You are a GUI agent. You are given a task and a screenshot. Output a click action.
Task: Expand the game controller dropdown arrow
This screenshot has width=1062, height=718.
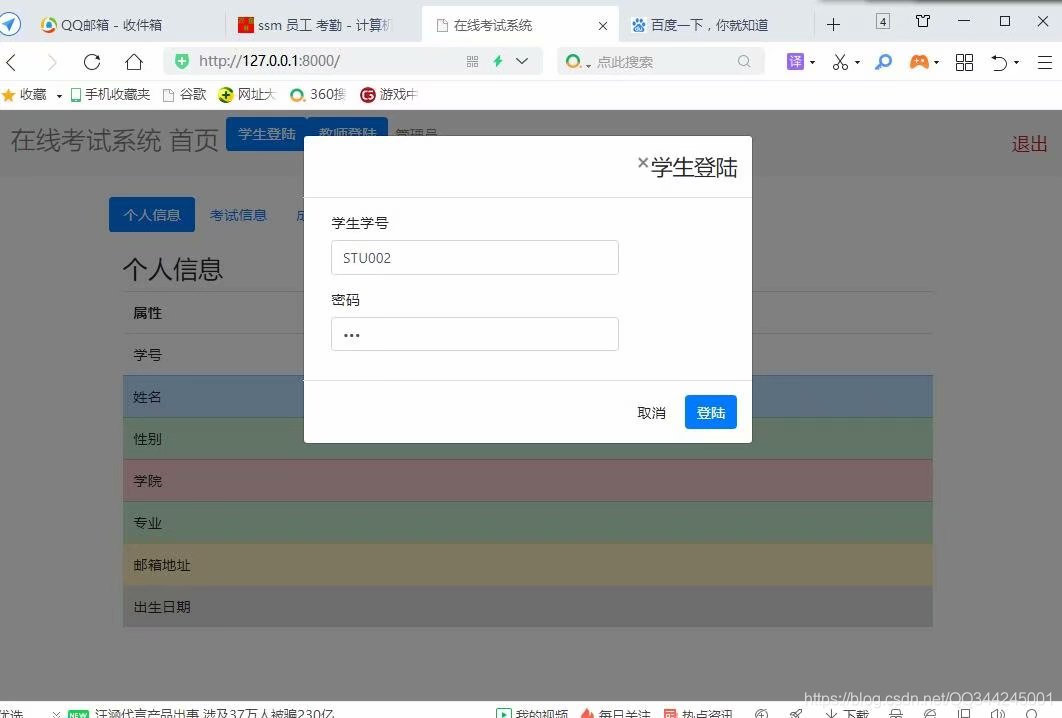point(937,62)
